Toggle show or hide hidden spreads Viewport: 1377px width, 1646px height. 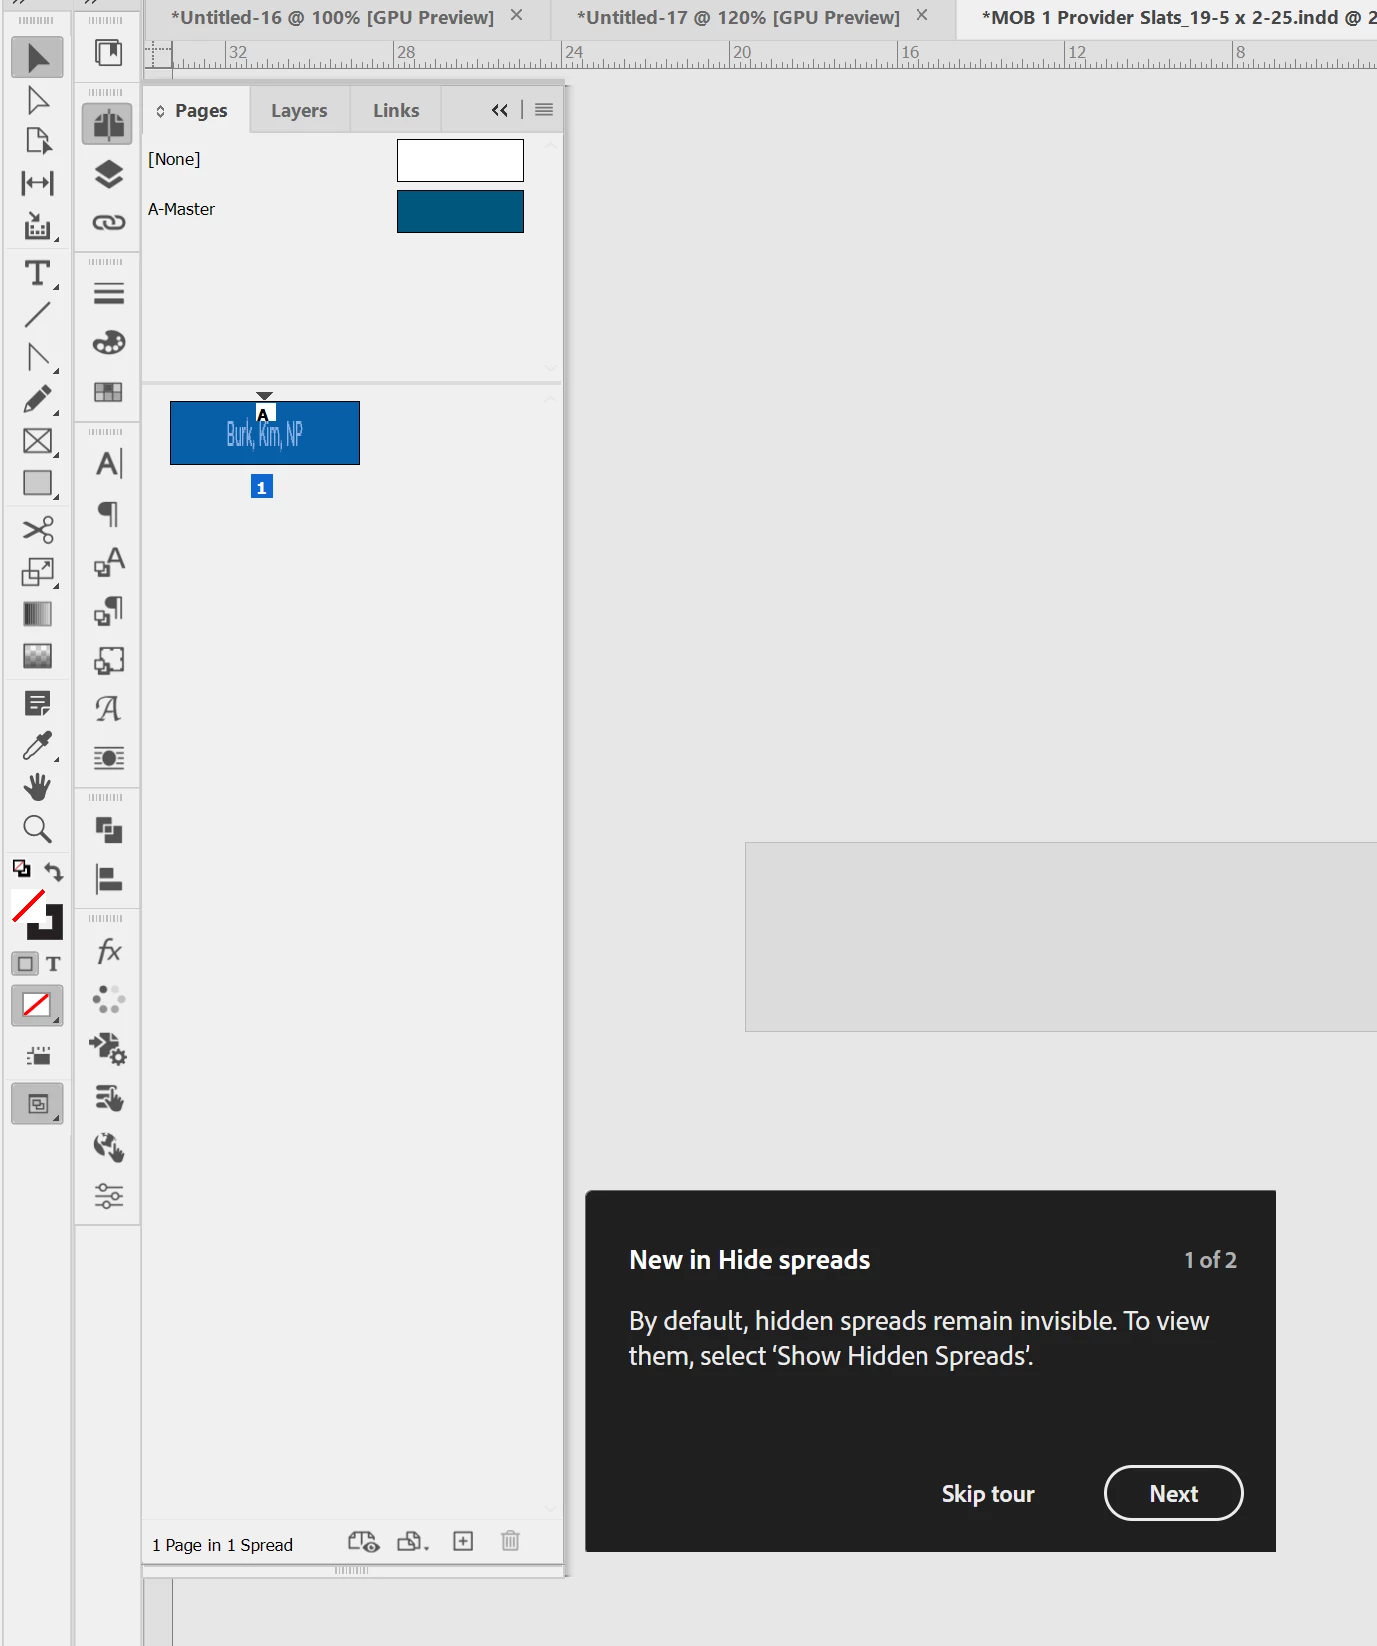(364, 1542)
